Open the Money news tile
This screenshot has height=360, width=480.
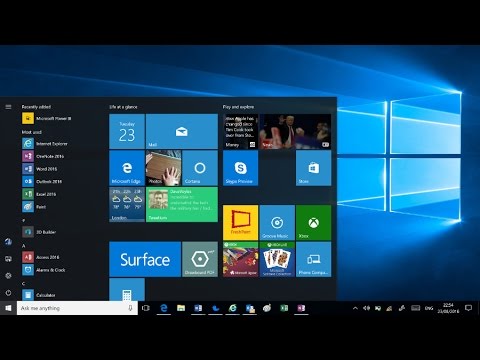click(x=240, y=131)
